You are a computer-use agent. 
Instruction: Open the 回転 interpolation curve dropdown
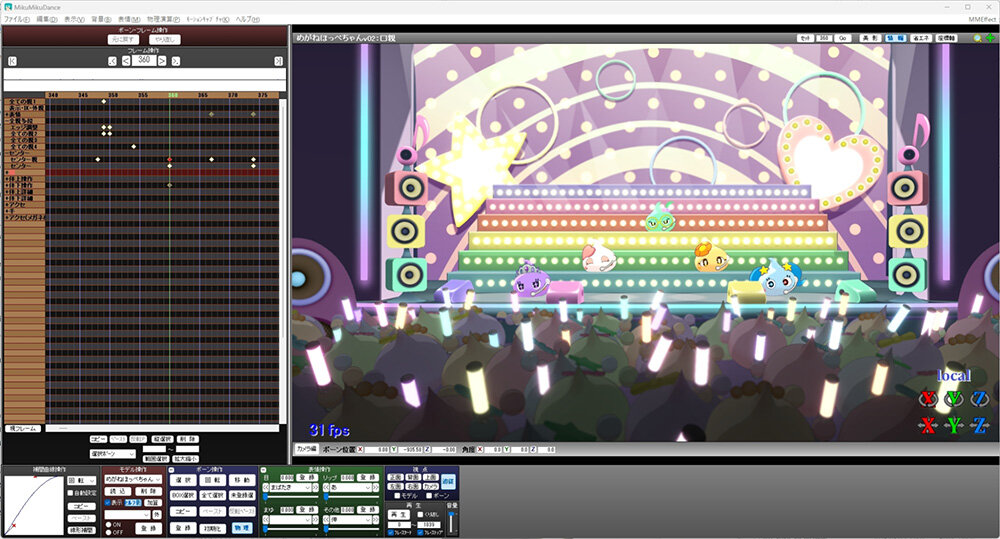tap(81, 480)
